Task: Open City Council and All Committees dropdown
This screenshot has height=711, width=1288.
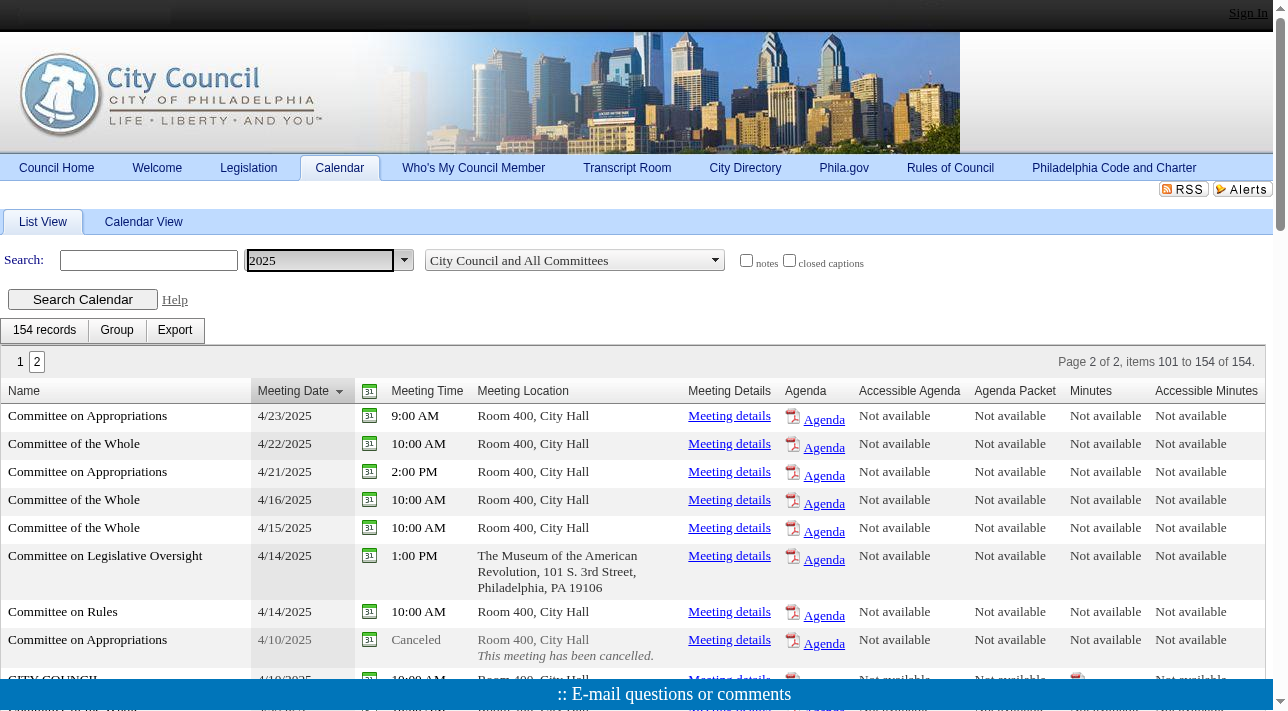Action: [574, 260]
